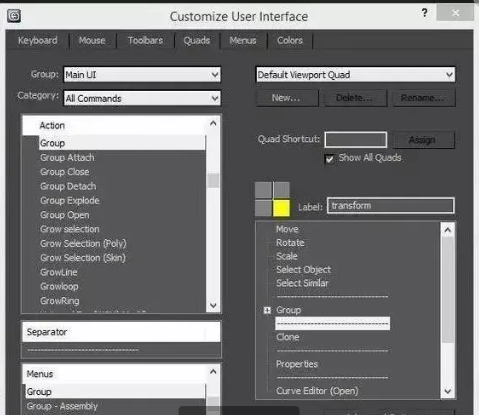This screenshot has height=415, width=479.
Task: Click the New... button
Action: [x=287, y=98]
